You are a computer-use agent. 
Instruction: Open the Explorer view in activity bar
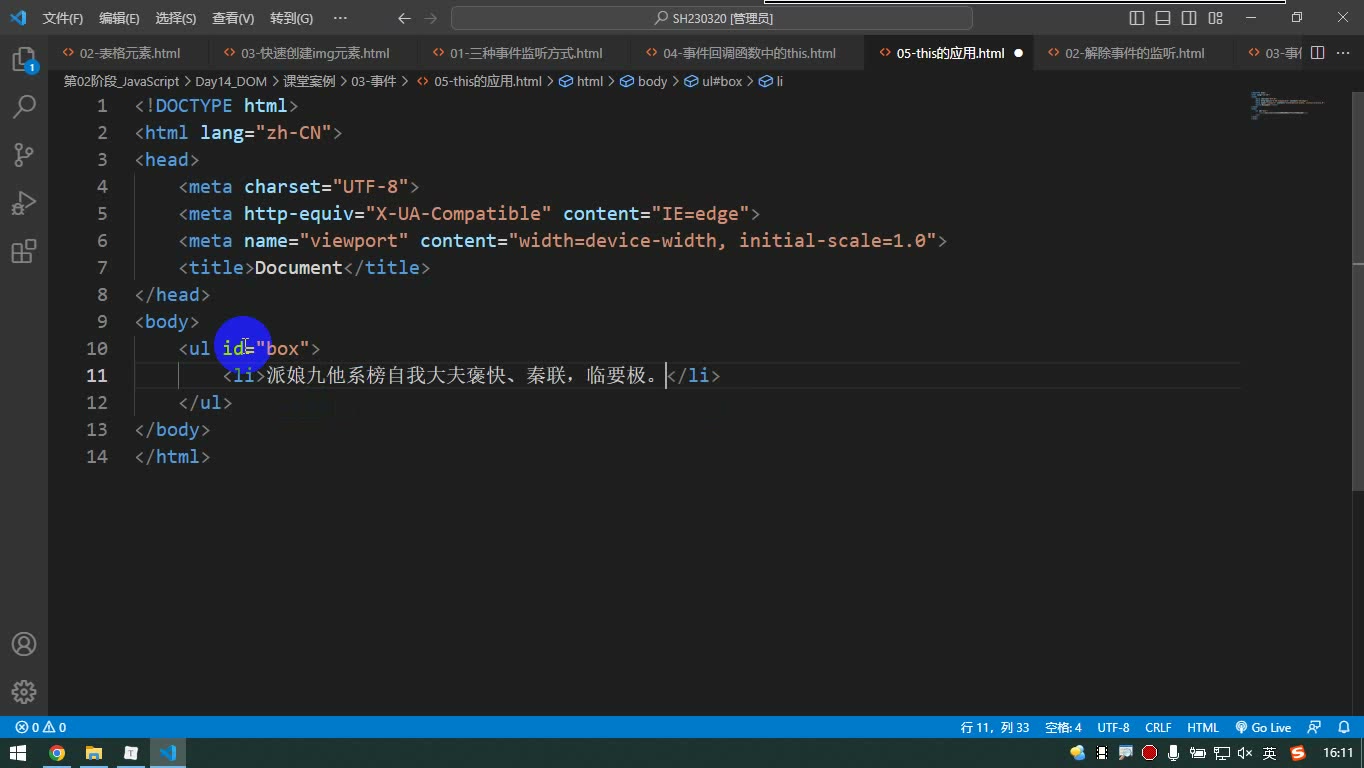24,60
